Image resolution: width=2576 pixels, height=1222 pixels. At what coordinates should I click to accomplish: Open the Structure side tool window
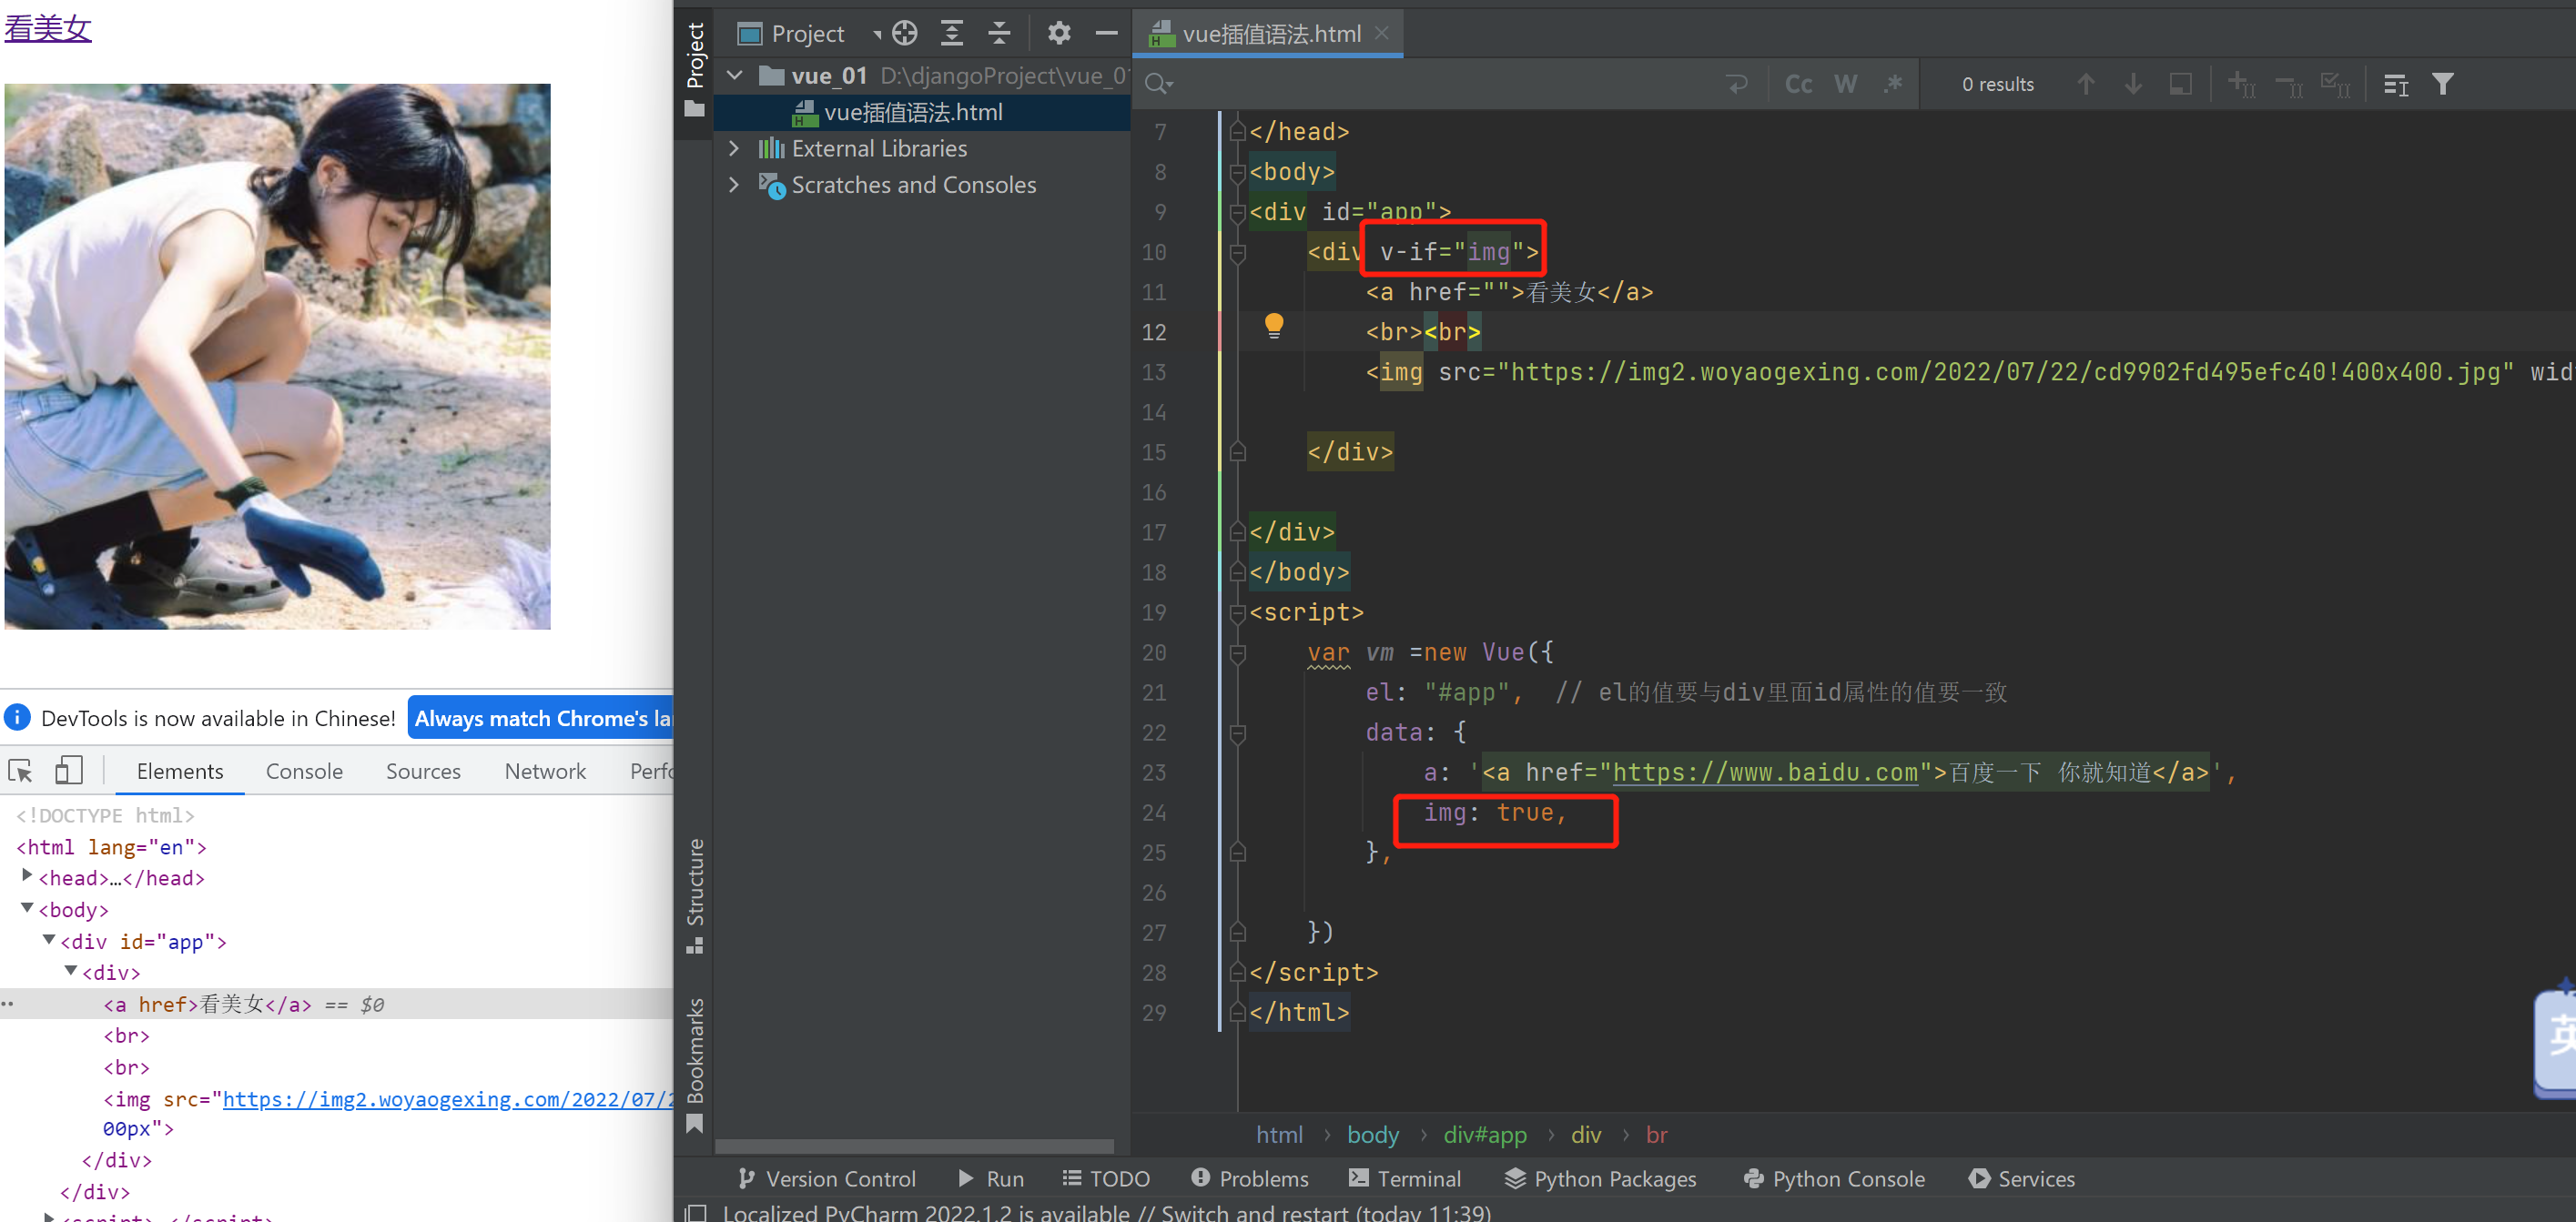click(x=694, y=895)
